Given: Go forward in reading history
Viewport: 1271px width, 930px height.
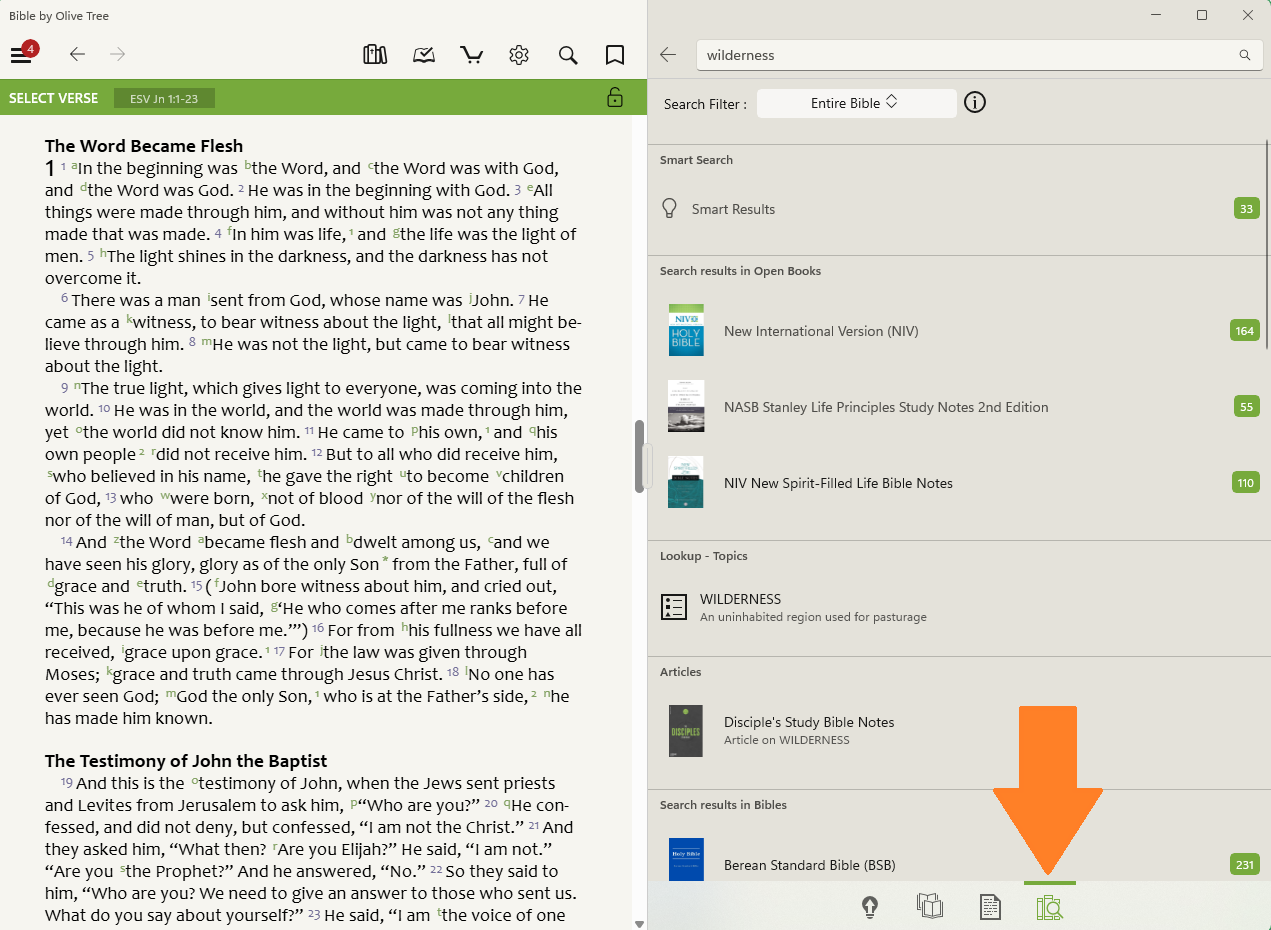Looking at the screenshot, I should [118, 55].
